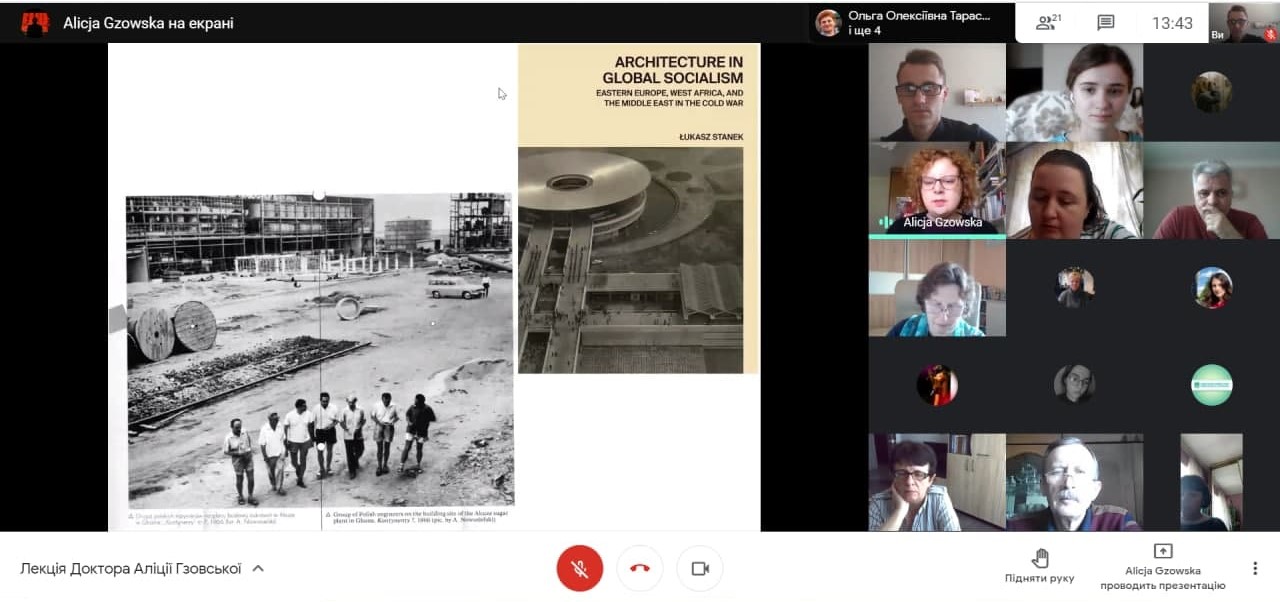Open the participants list icon

[1047, 23]
